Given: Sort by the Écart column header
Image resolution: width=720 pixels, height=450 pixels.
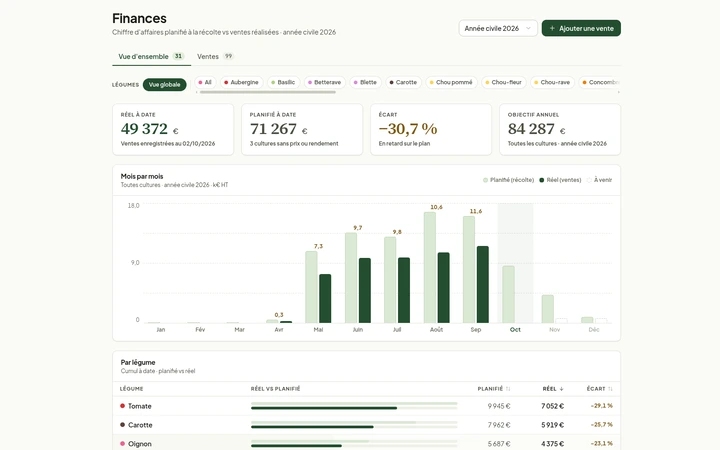Looking at the screenshot, I should pos(599,389).
